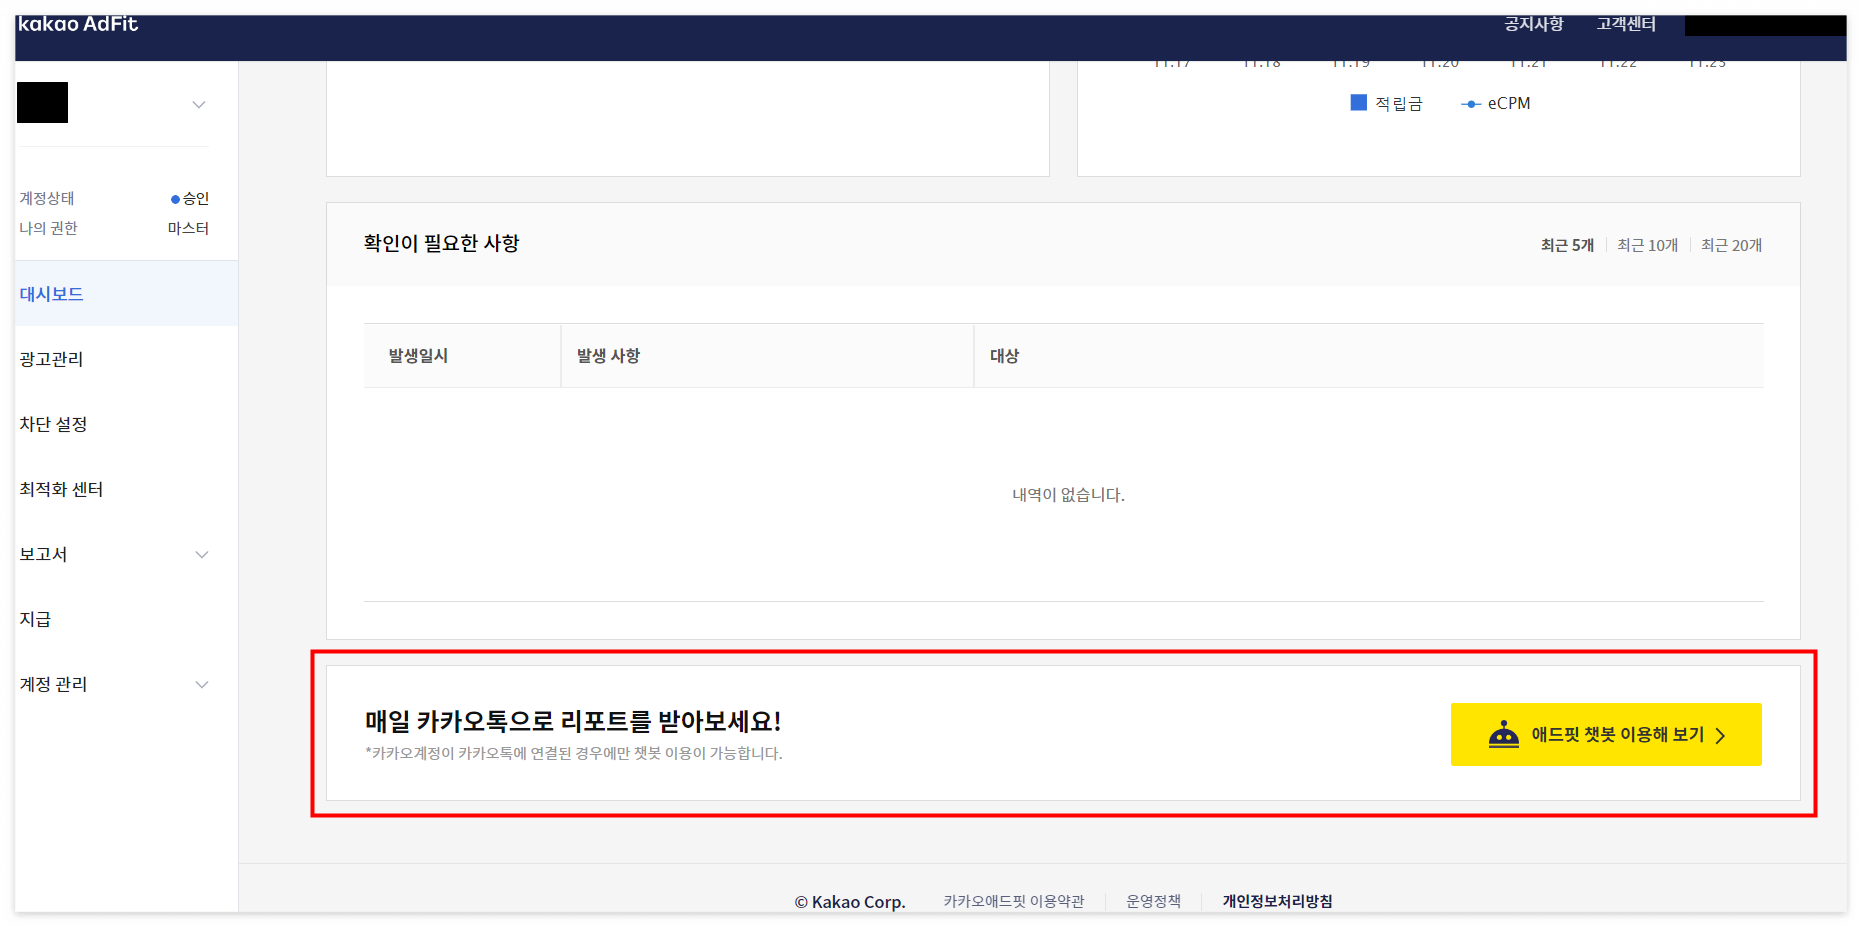Viewport: 1862px width, 927px height.
Task: Open 공지사항 in top bar
Action: tap(1534, 24)
